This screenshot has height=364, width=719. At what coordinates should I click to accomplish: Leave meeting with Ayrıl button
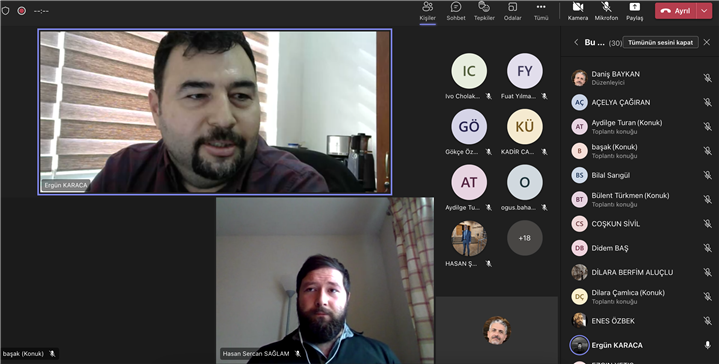(x=676, y=11)
